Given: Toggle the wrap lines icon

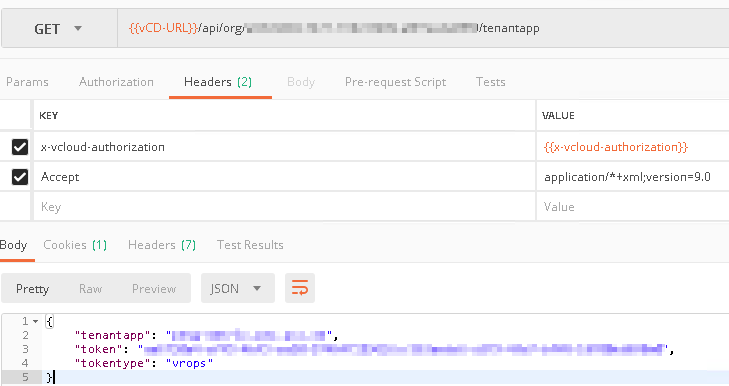Looking at the screenshot, I should (x=300, y=288).
